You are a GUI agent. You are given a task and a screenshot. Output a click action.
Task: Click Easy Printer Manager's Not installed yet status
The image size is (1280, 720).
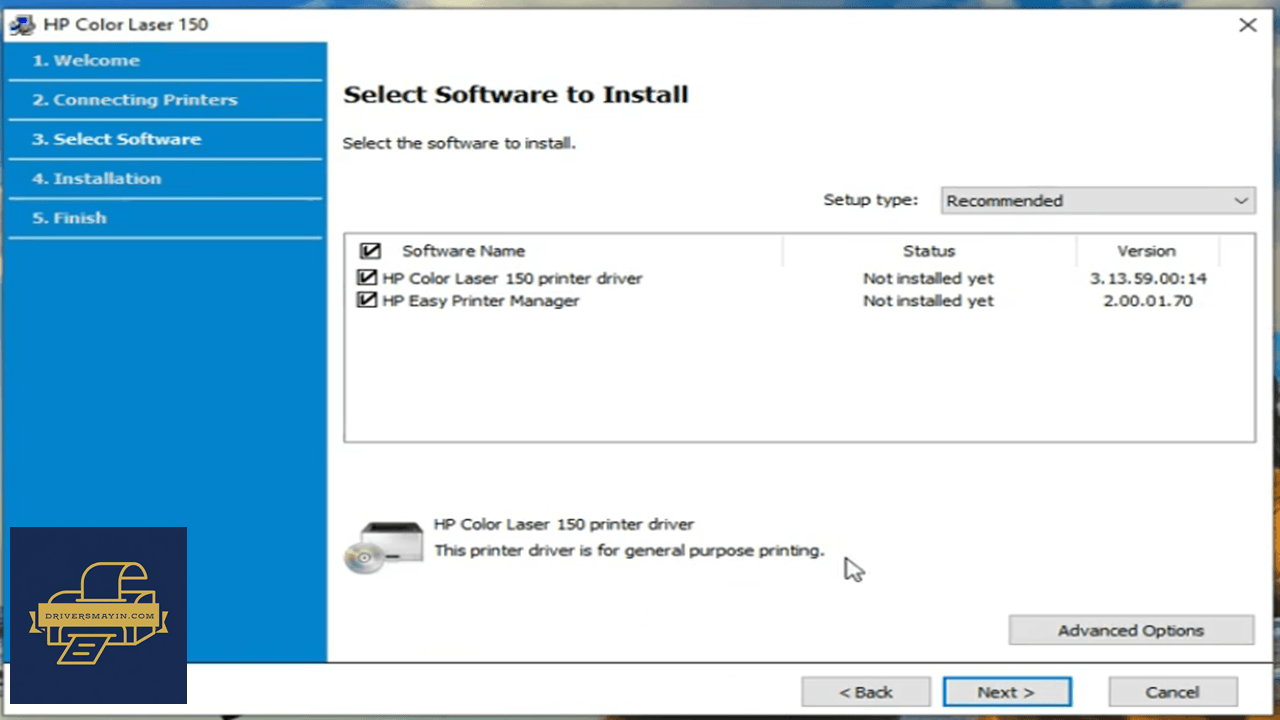coord(929,301)
